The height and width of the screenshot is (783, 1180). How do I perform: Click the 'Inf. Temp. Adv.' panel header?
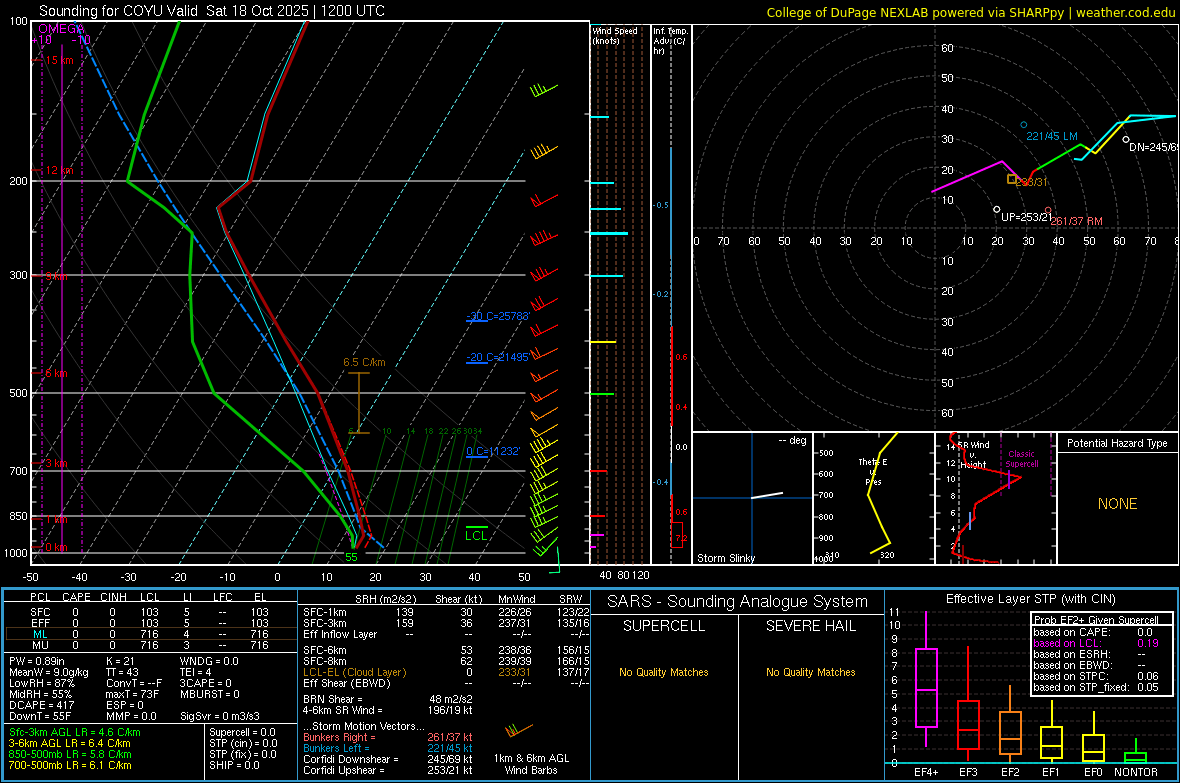click(x=670, y=41)
